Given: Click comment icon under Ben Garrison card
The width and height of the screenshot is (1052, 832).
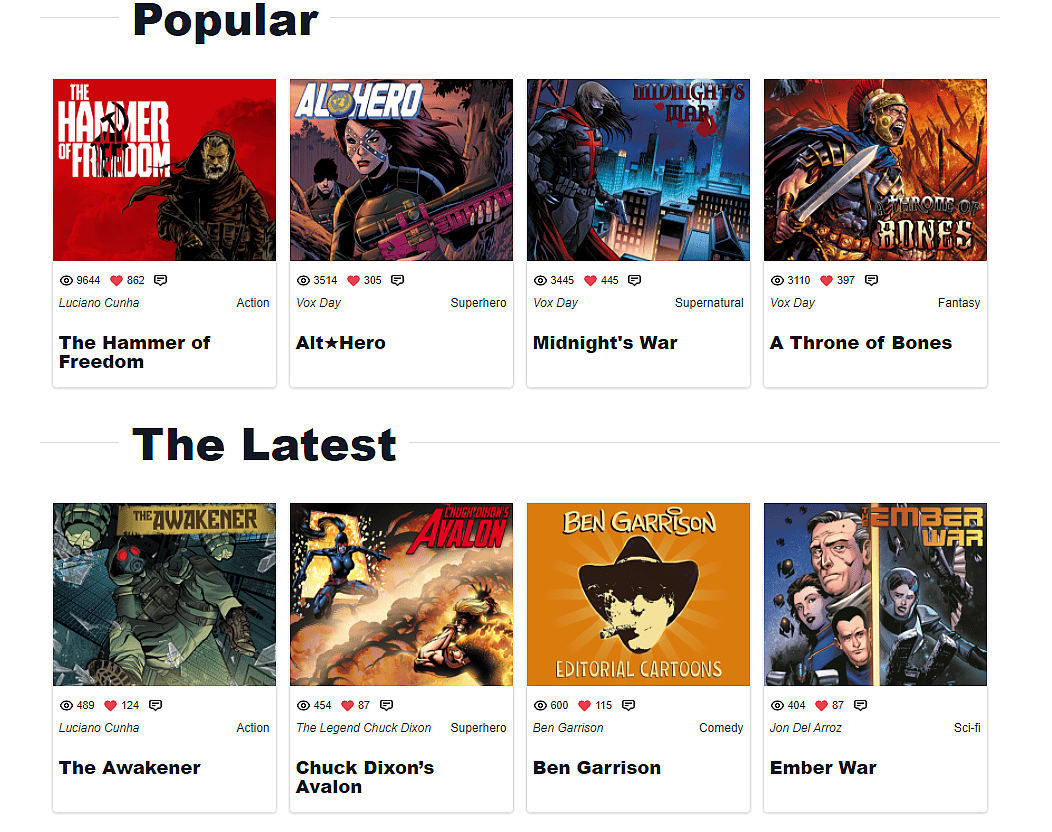Looking at the screenshot, I should [629, 705].
